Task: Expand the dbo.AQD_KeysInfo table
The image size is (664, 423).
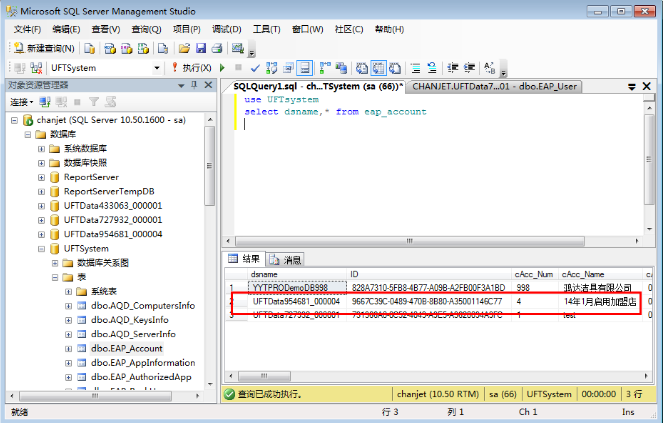Action: click(x=68, y=321)
